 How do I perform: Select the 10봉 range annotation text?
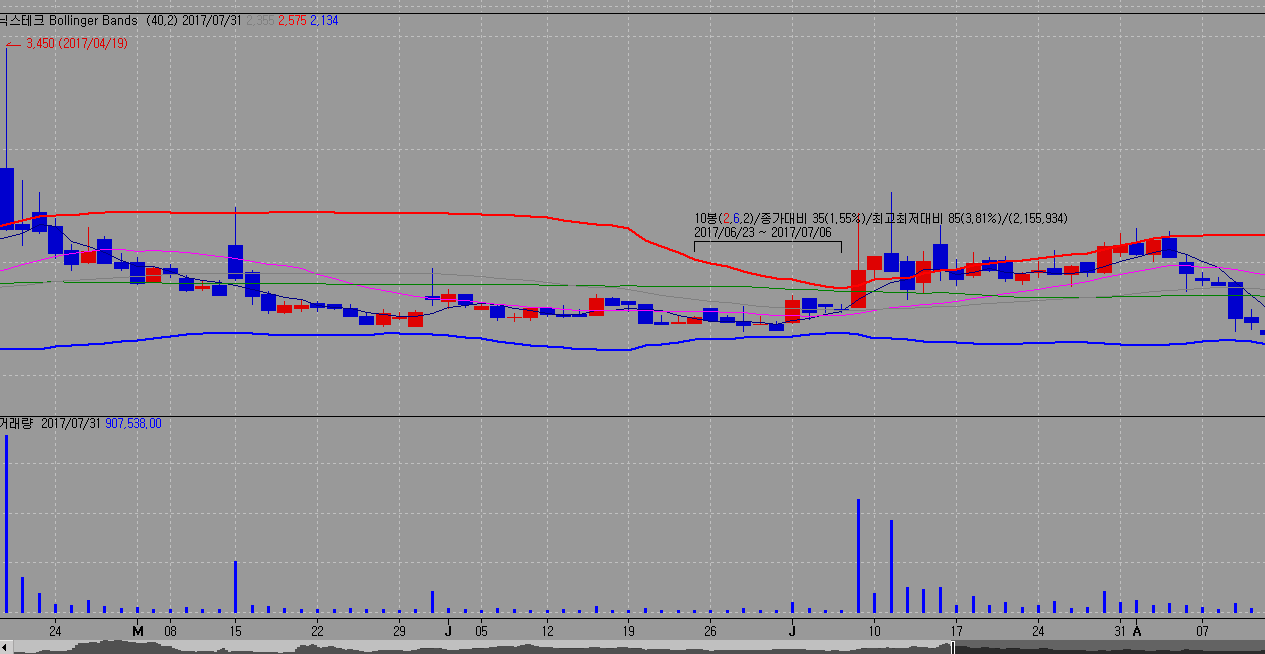880,218
